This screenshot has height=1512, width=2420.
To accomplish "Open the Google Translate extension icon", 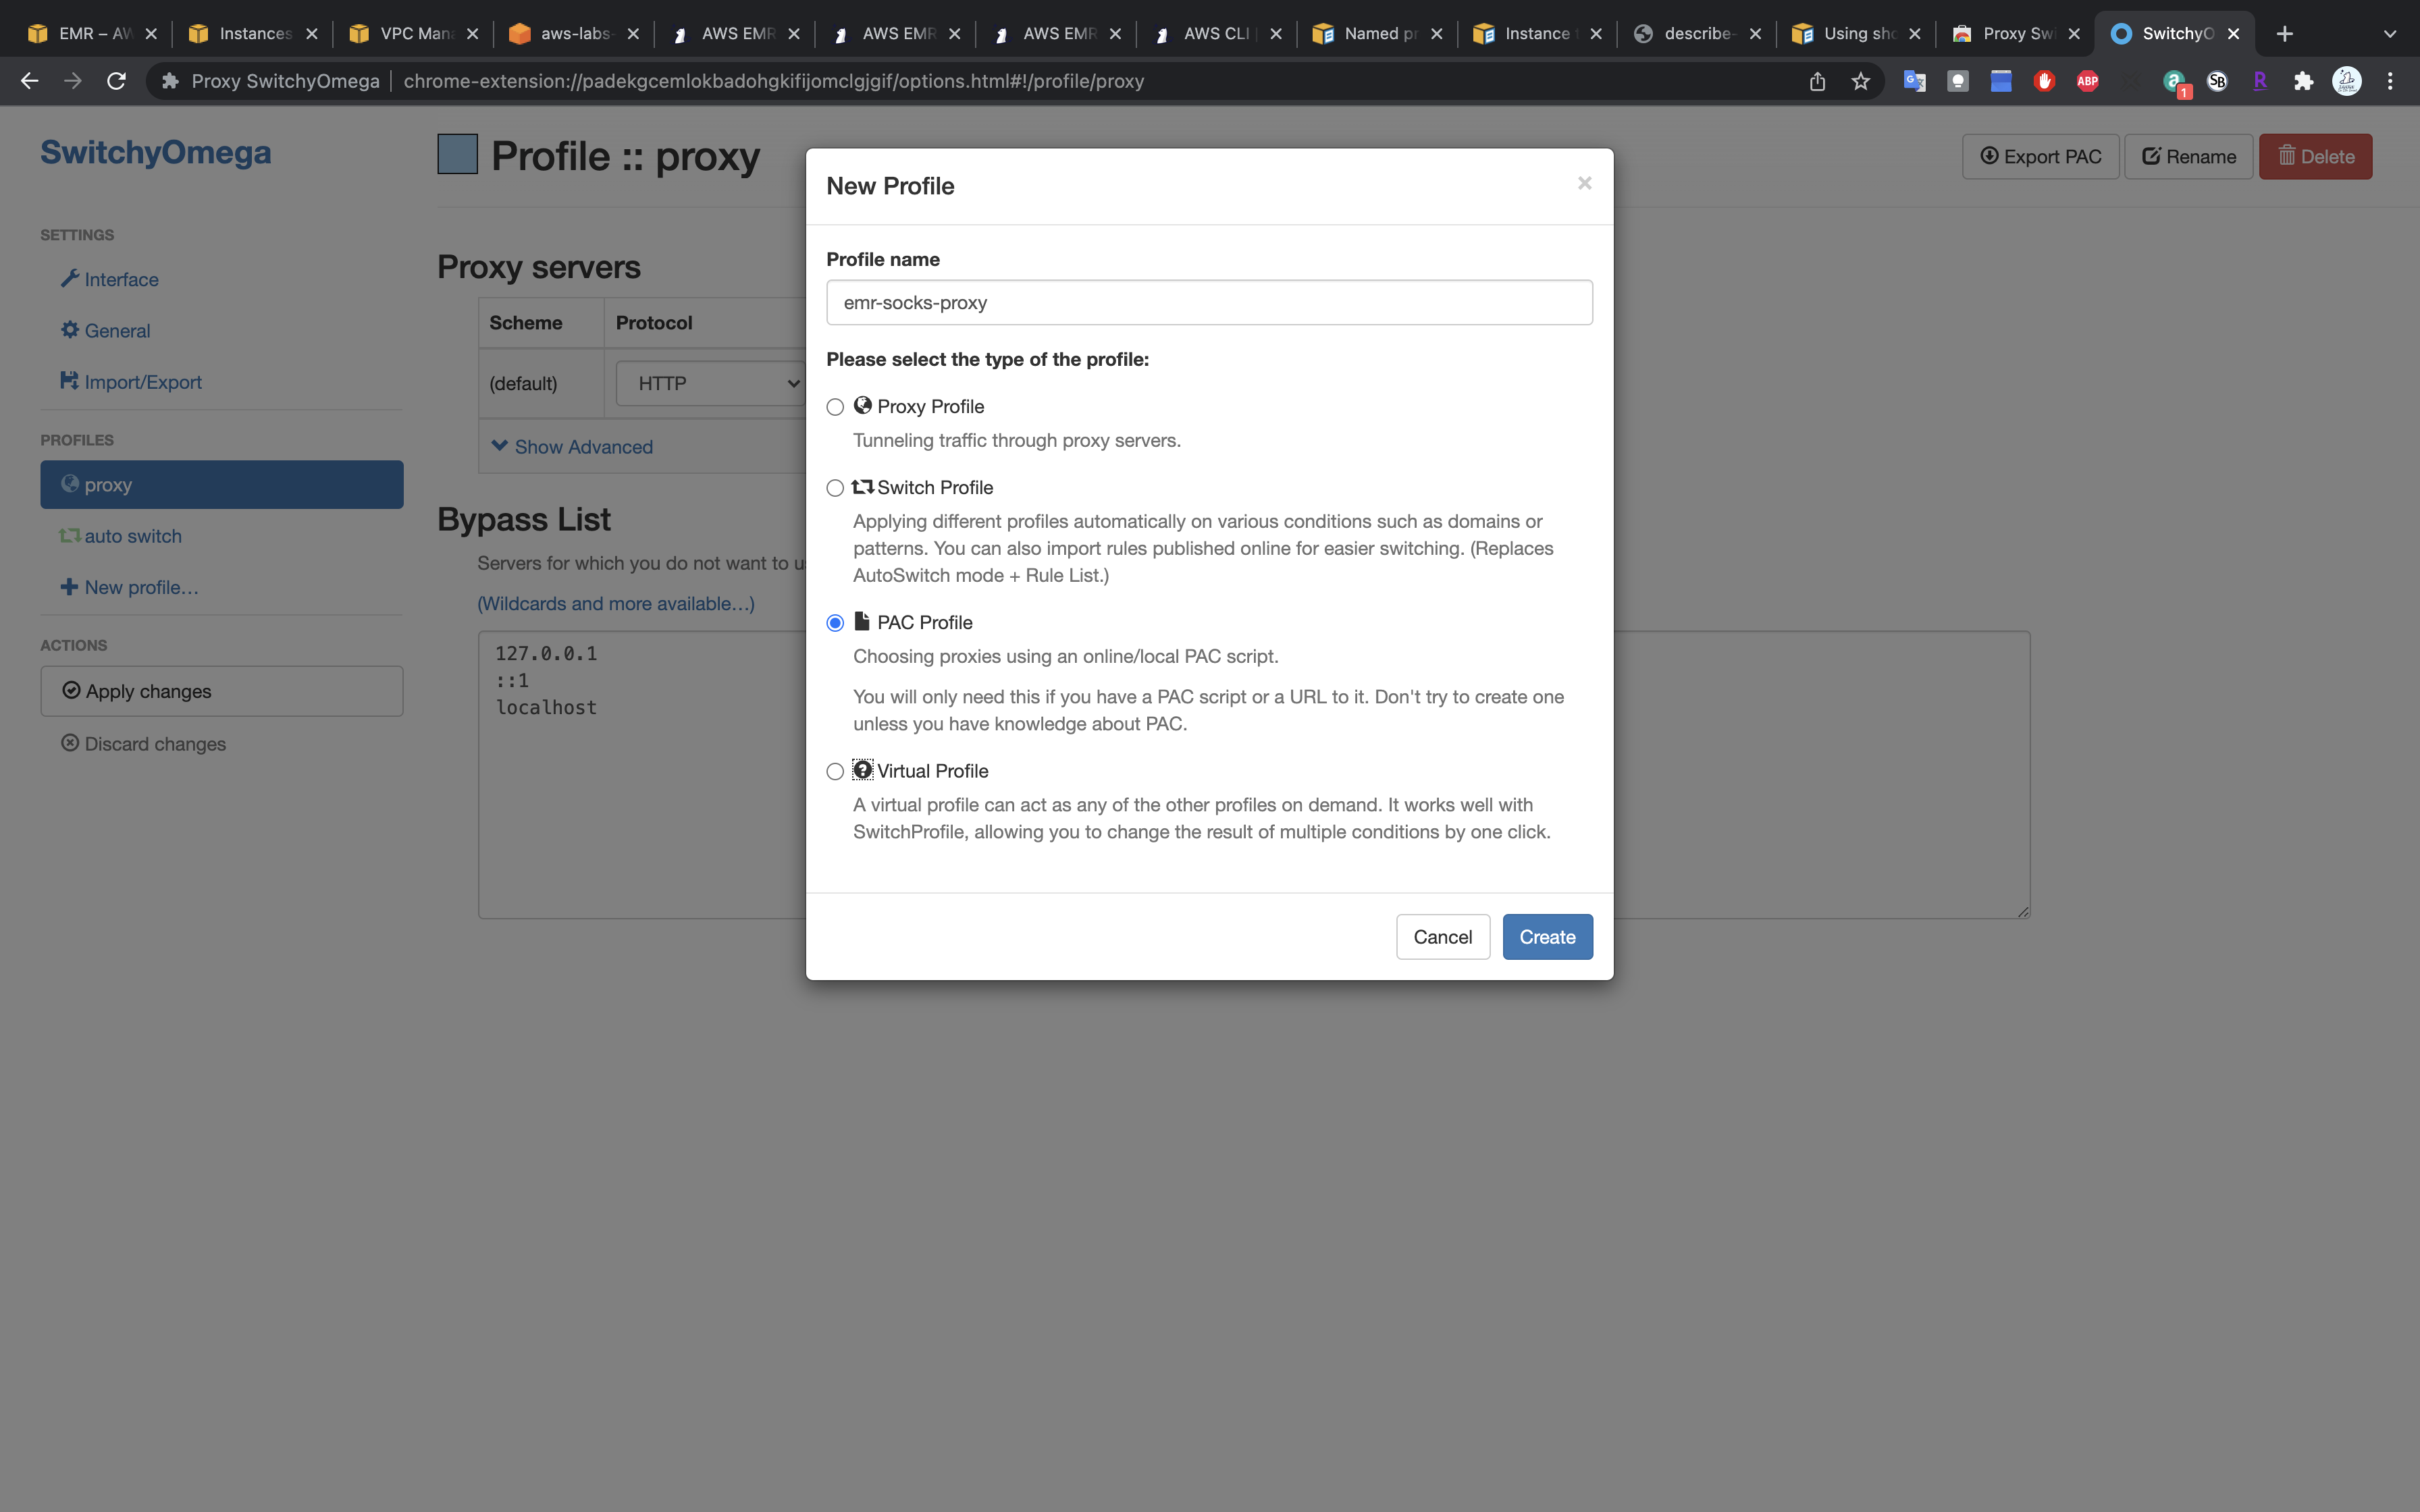I will pos(1914,81).
